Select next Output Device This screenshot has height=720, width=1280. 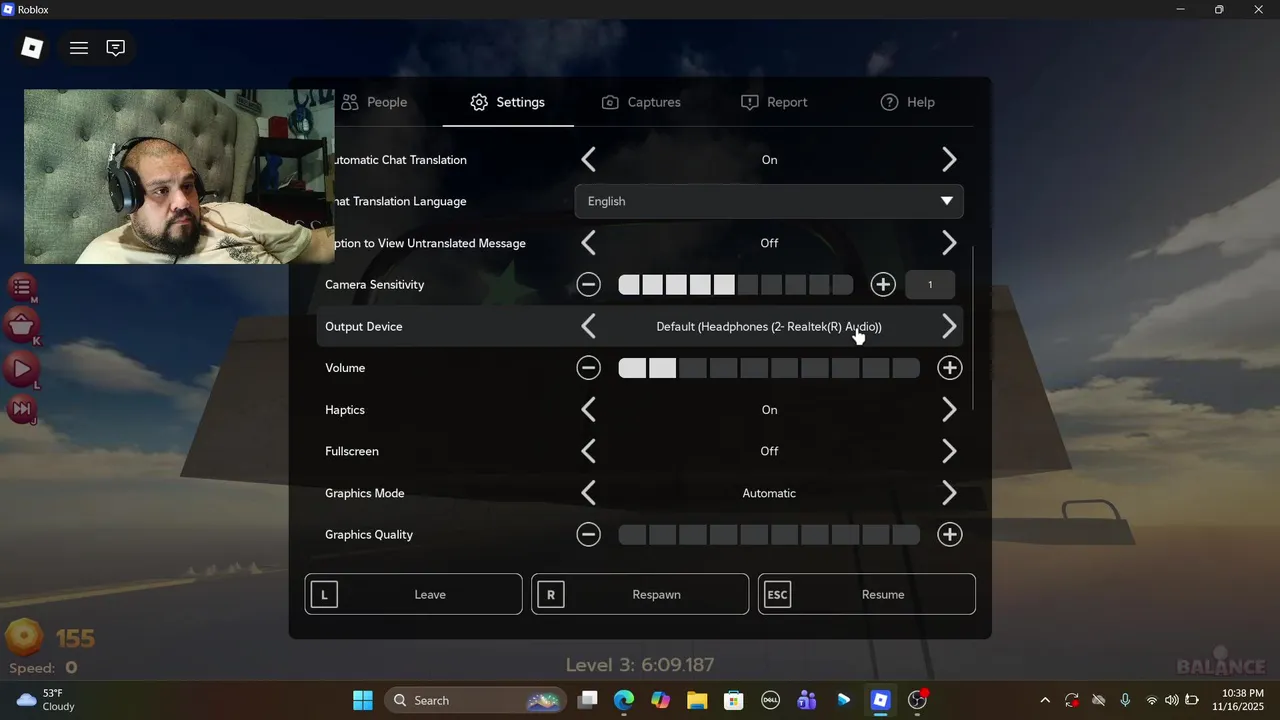coord(949,326)
